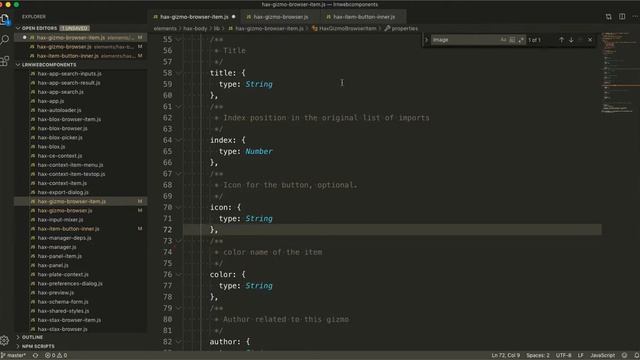This screenshot has height=360, width=640.
Task: Open the editor more actions menu
Action: coord(635,17)
